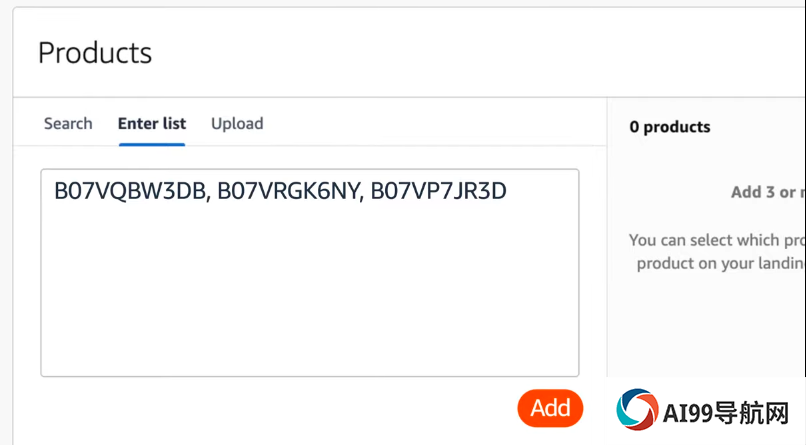Open the Upload tab
The width and height of the screenshot is (806, 445).
click(237, 123)
